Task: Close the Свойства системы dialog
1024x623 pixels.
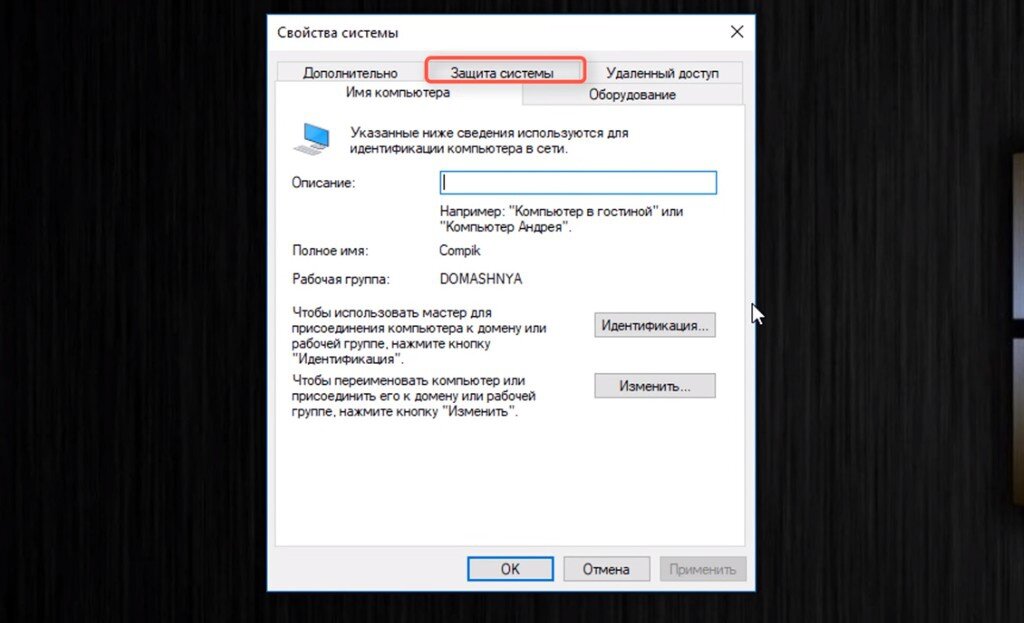Action: (737, 32)
